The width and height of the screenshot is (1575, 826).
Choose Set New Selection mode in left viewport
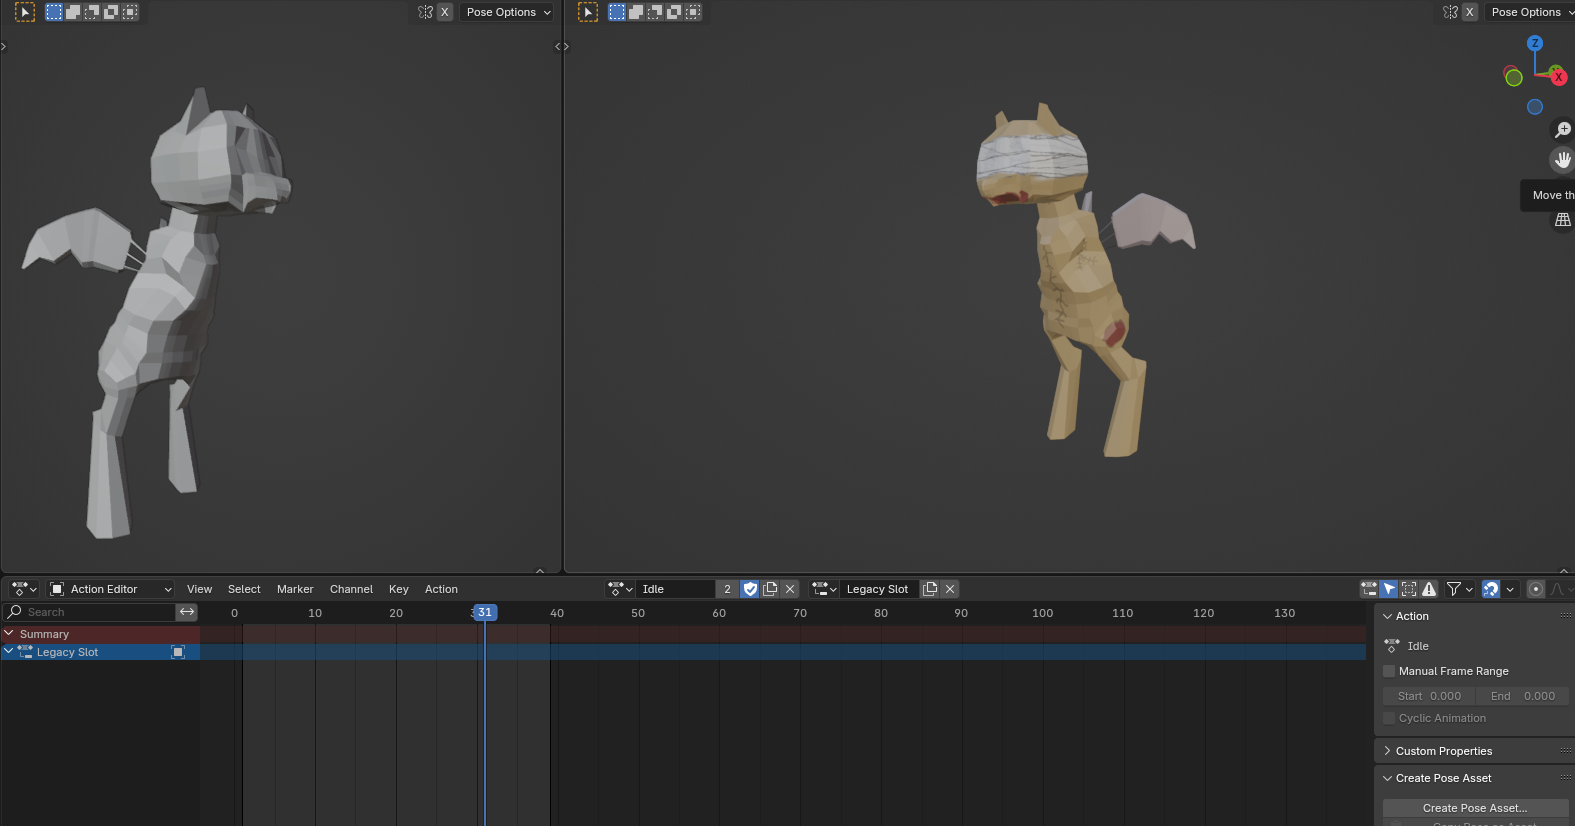tap(54, 12)
